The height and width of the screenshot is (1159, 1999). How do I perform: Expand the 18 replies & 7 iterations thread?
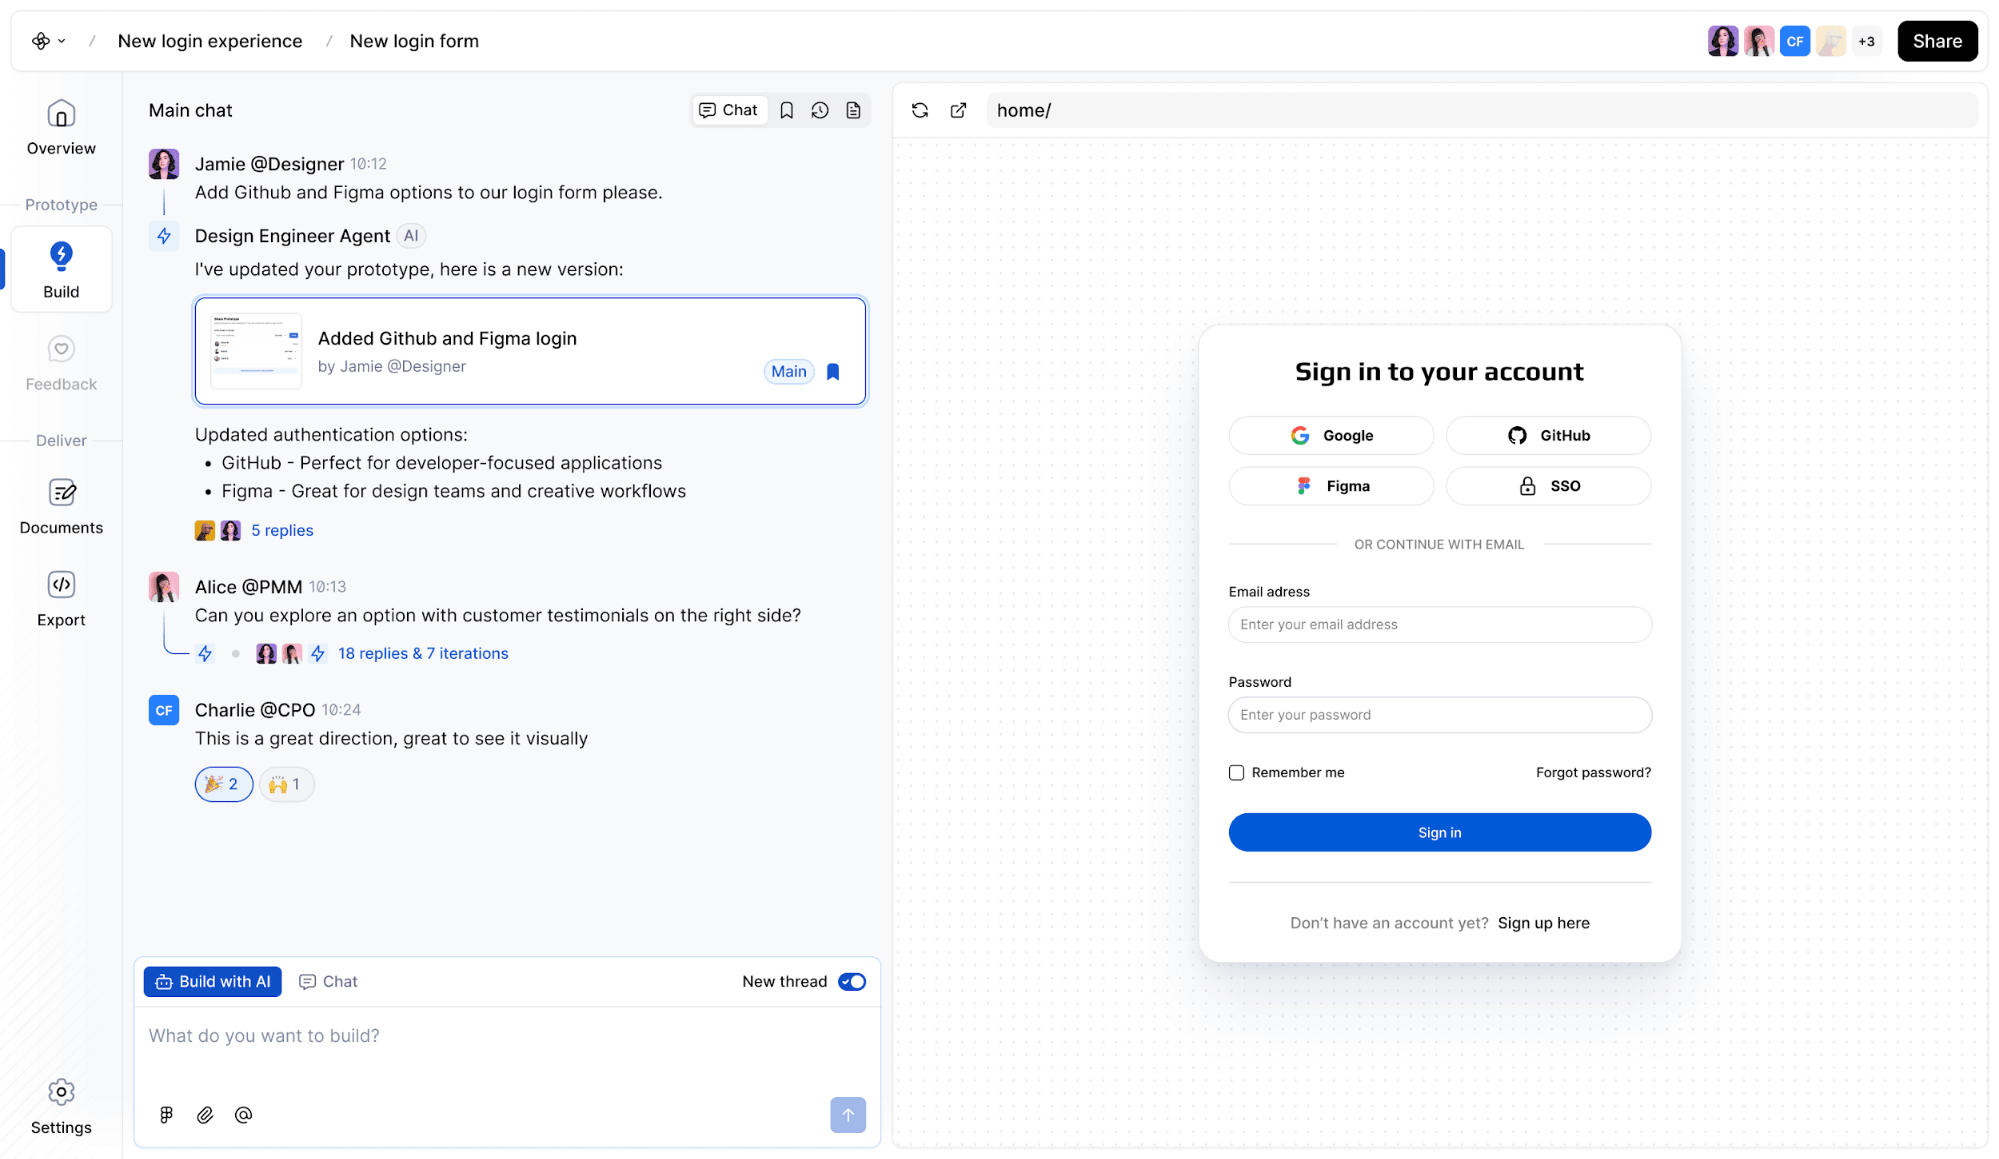point(423,653)
